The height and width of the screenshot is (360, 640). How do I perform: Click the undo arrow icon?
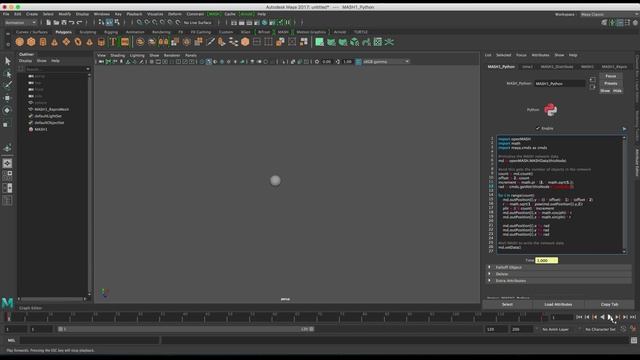tap(71, 22)
